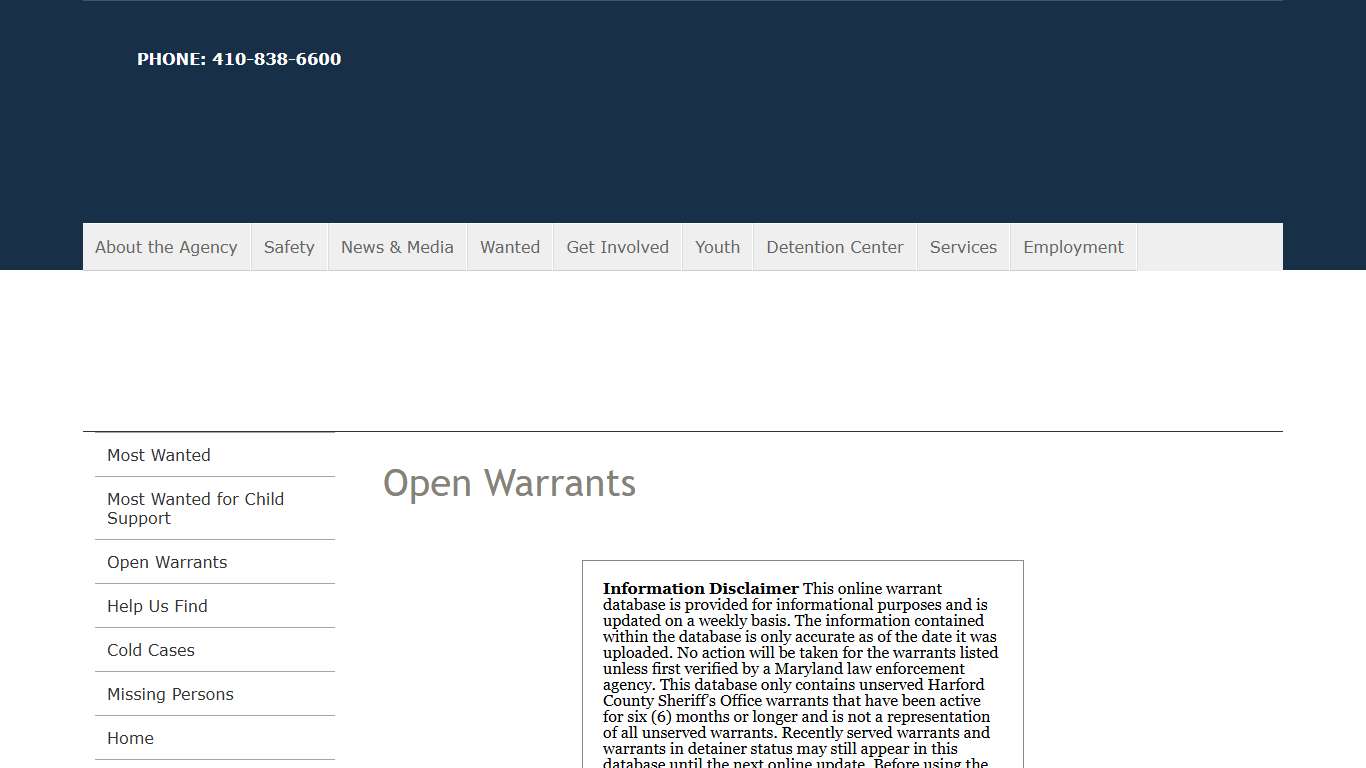Click the 'Open Warrants' page heading

pos(509,483)
